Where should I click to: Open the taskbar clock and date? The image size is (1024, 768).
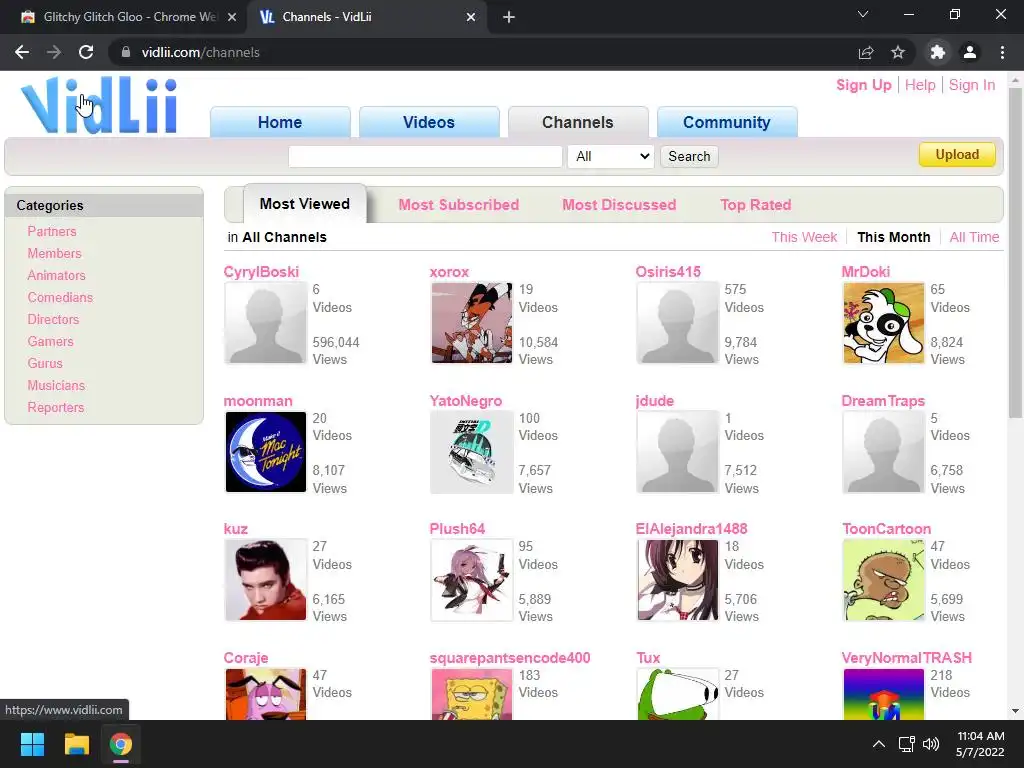(x=980, y=744)
